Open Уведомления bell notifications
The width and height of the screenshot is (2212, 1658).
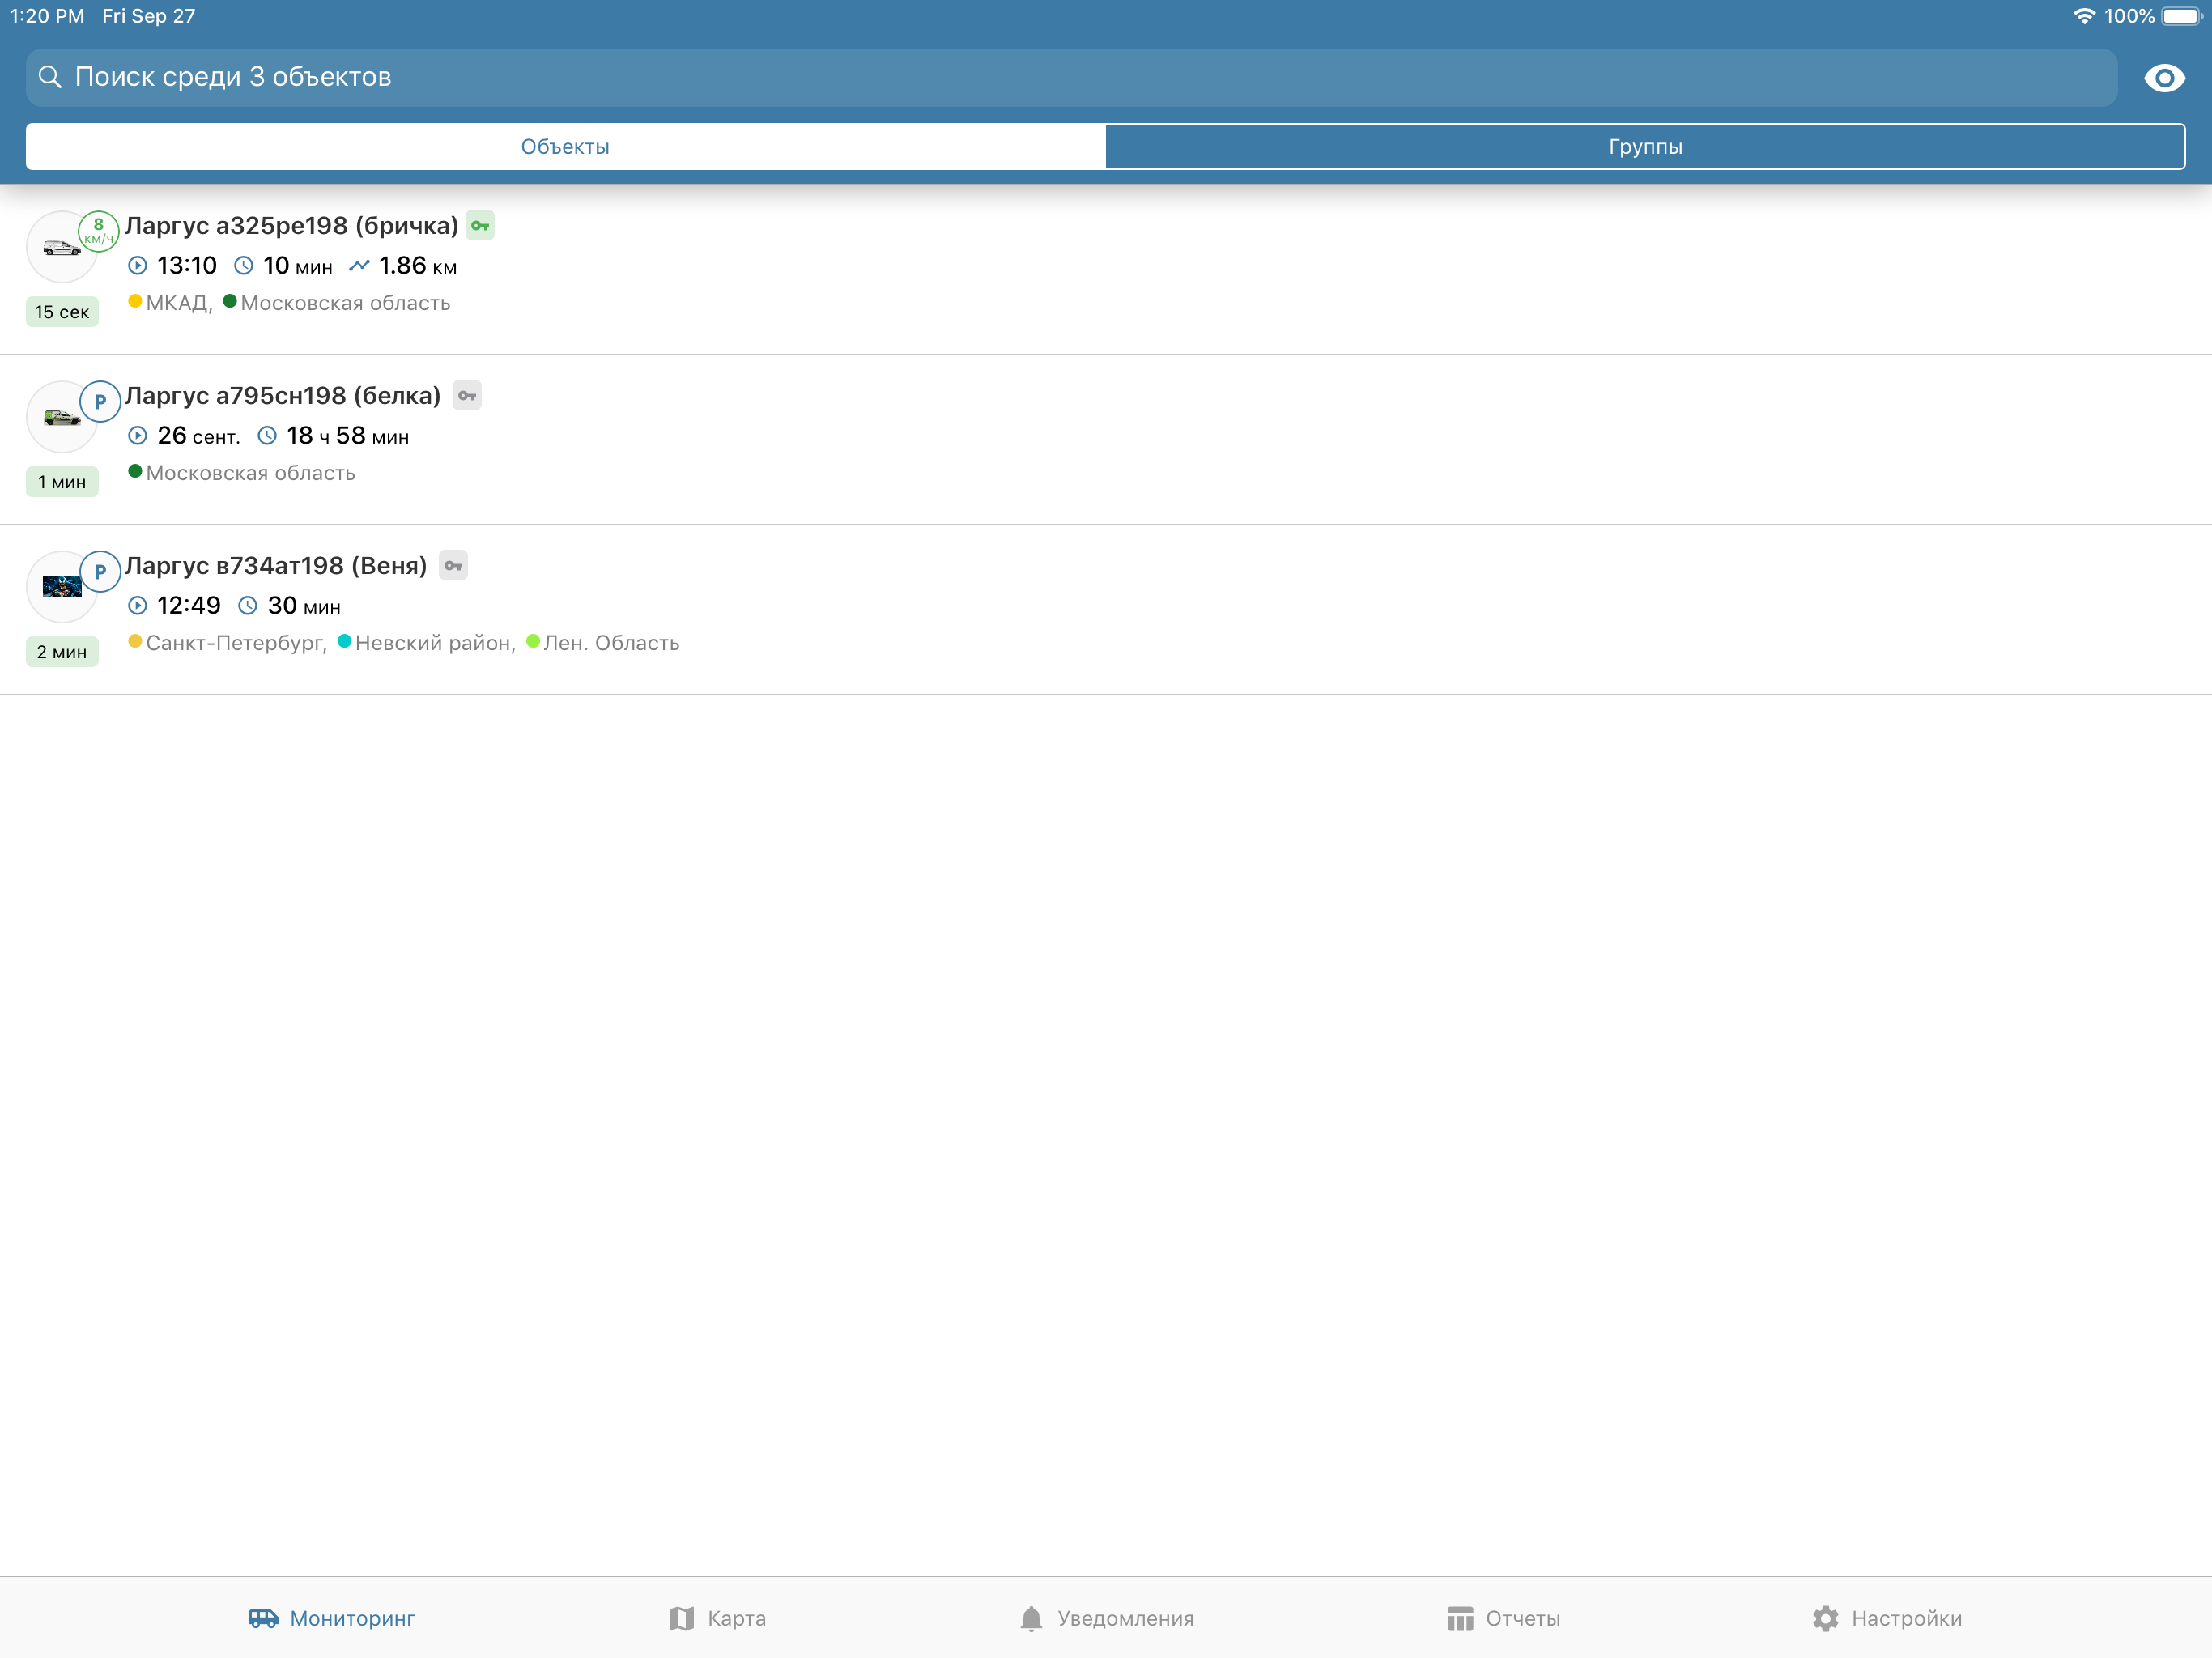pyautogui.click(x=1106, y=1618)
